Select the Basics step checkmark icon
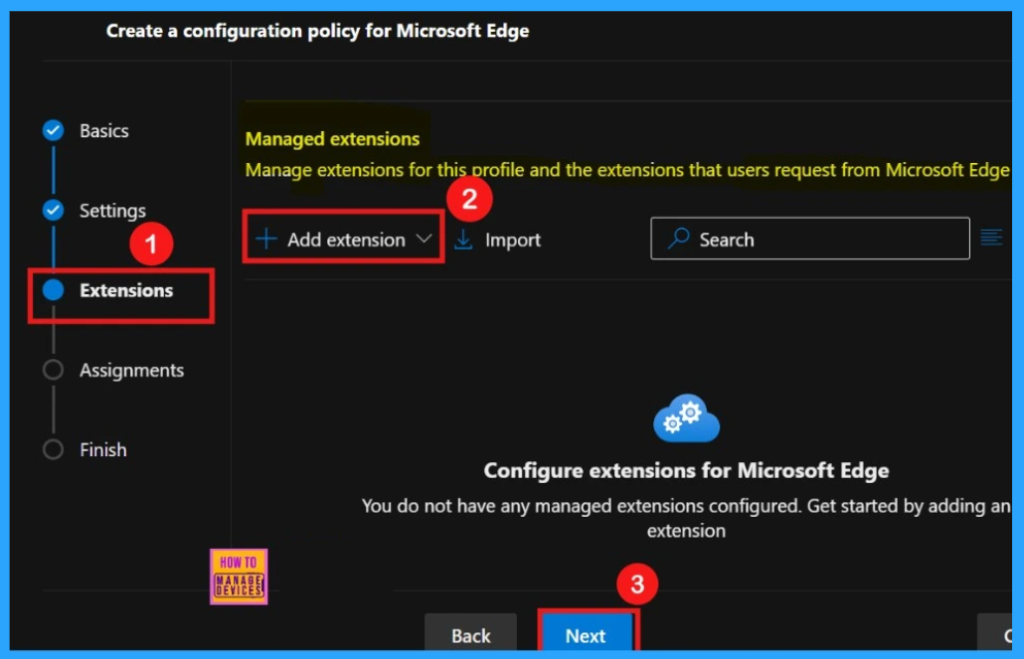Image resolution: width=1024 pixels, height=659 pixels. (53, 131)
